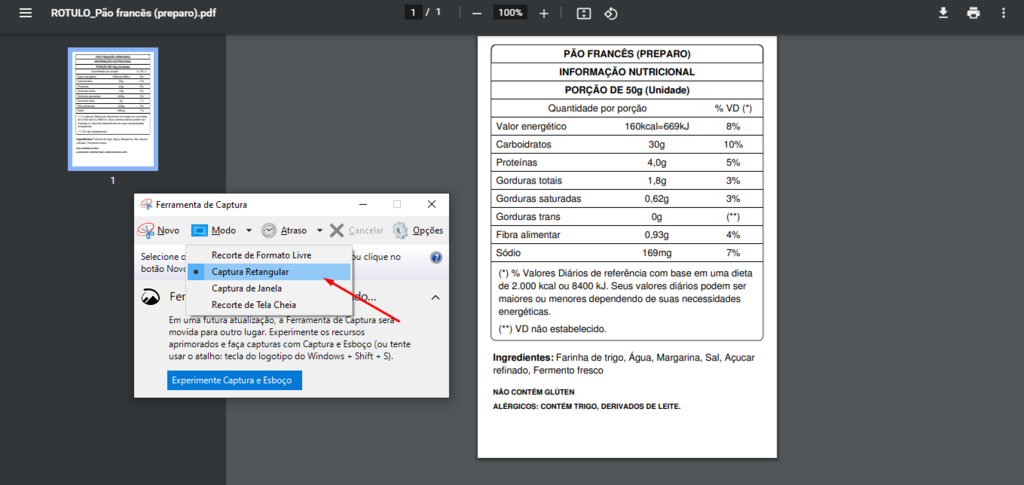This screenshot has height=485, width=1024.
Task: Select the page 1 thumbnail
Action: coord(113,109)
